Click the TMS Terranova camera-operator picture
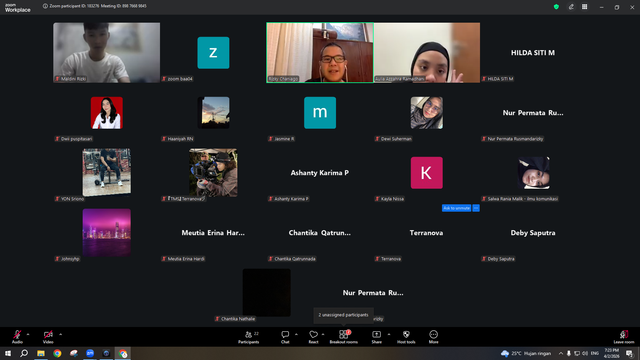The width and height of the screenshot is (640, 360). point(213,172)
